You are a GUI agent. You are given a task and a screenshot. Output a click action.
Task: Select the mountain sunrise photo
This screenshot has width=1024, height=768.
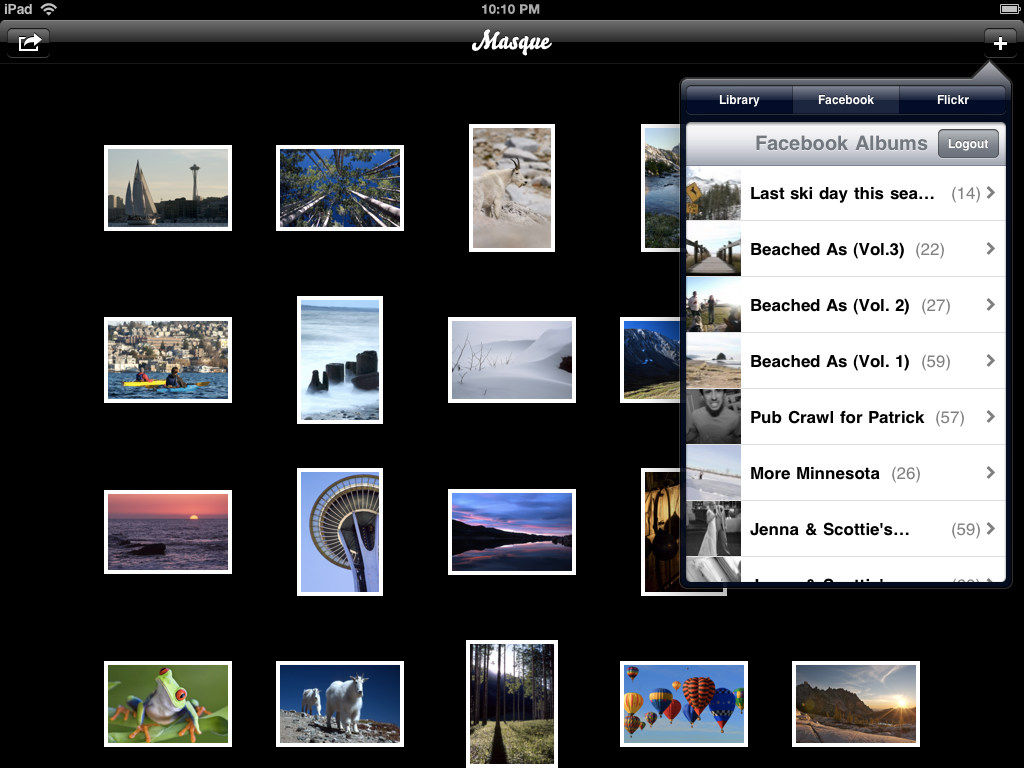pyautogui.click(x=856, y=704)
